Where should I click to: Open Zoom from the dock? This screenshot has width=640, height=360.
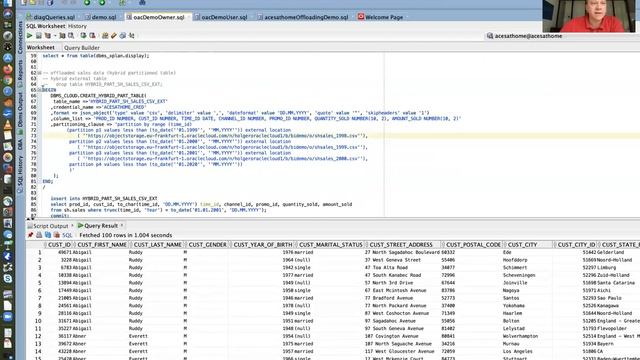pos(7,317)
